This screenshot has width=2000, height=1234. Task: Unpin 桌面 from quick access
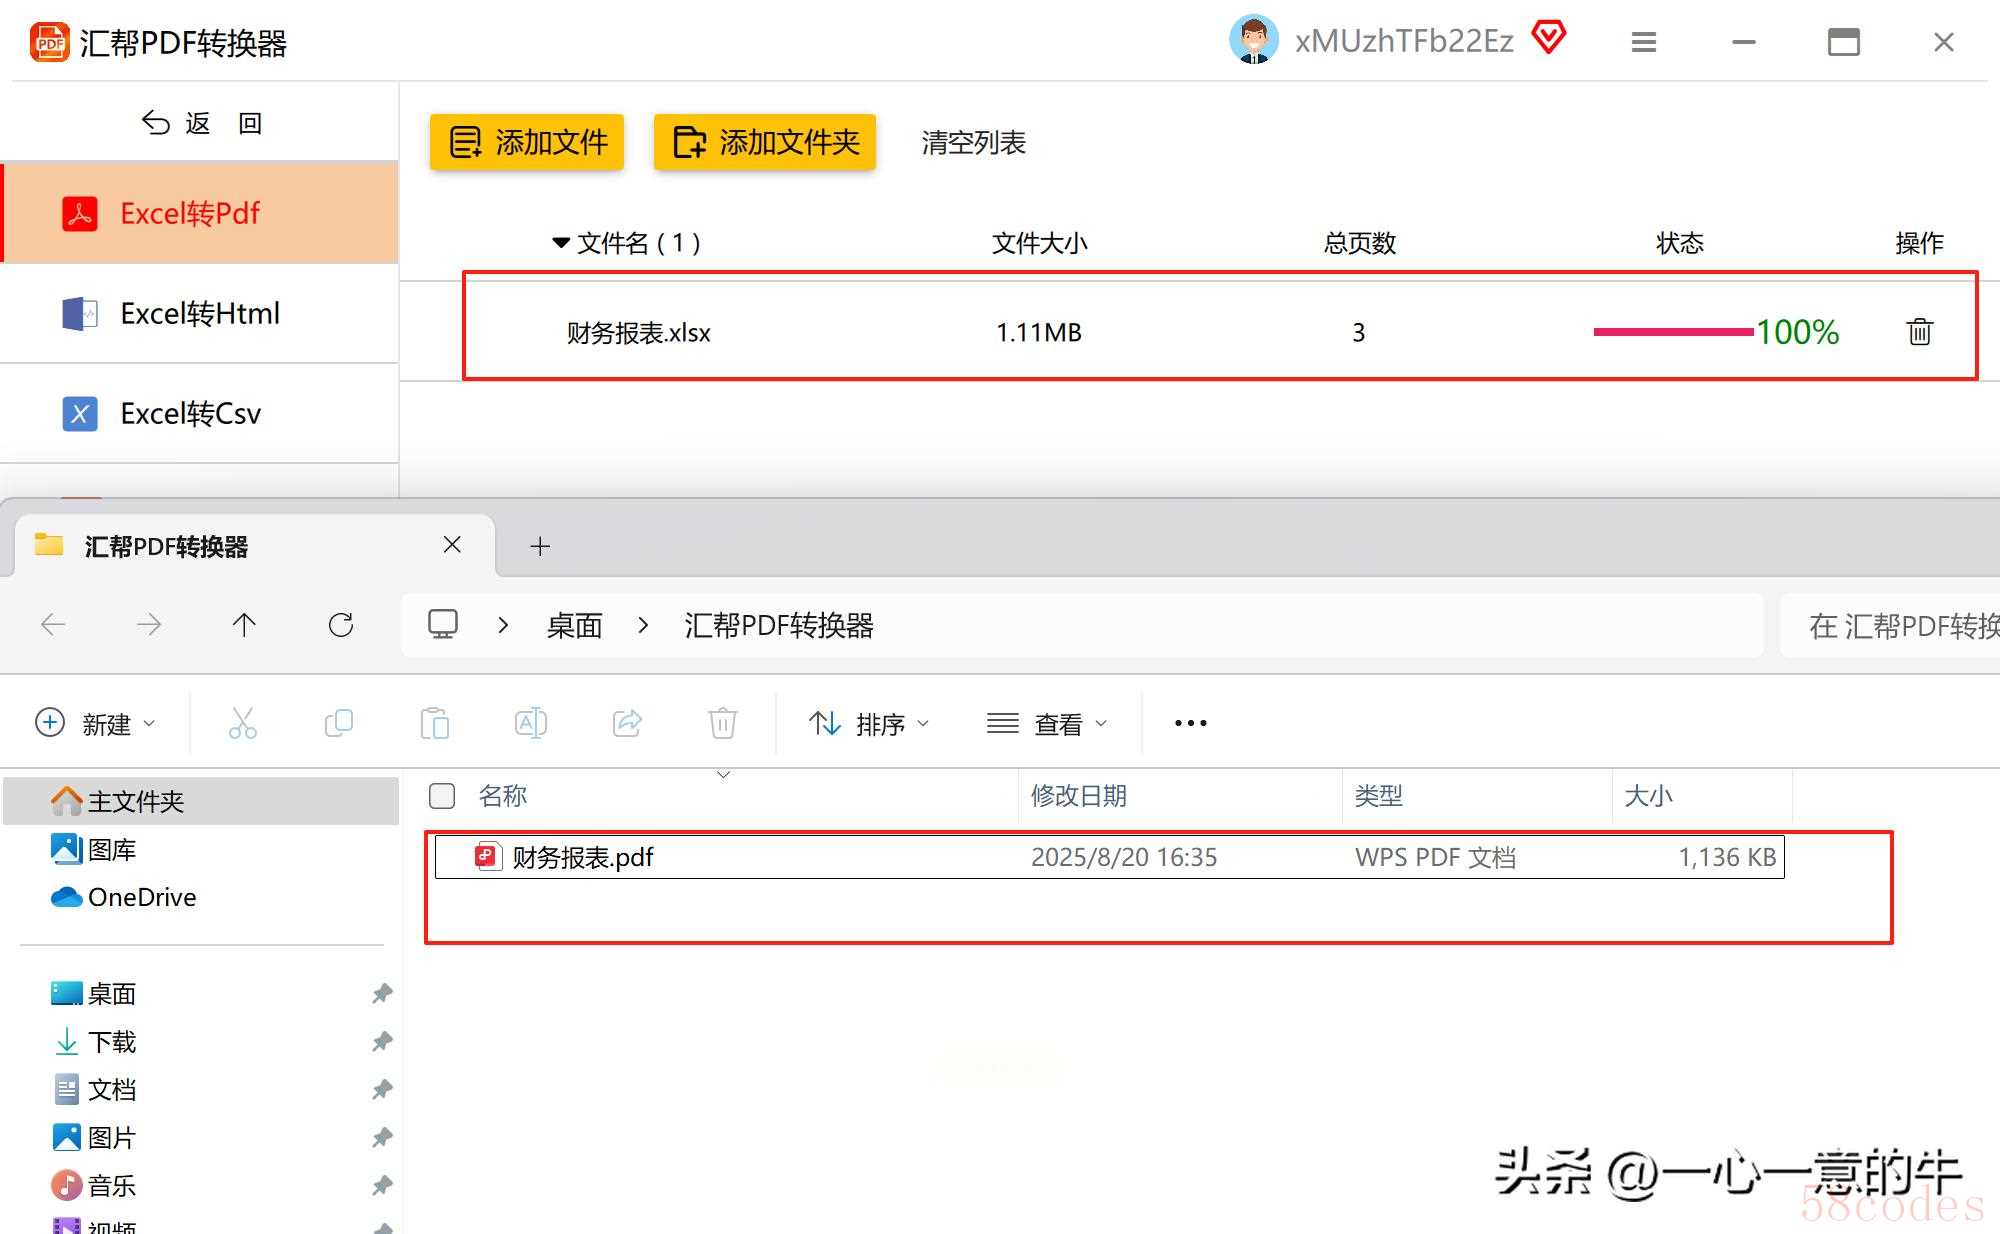click(x=381, y=993)
